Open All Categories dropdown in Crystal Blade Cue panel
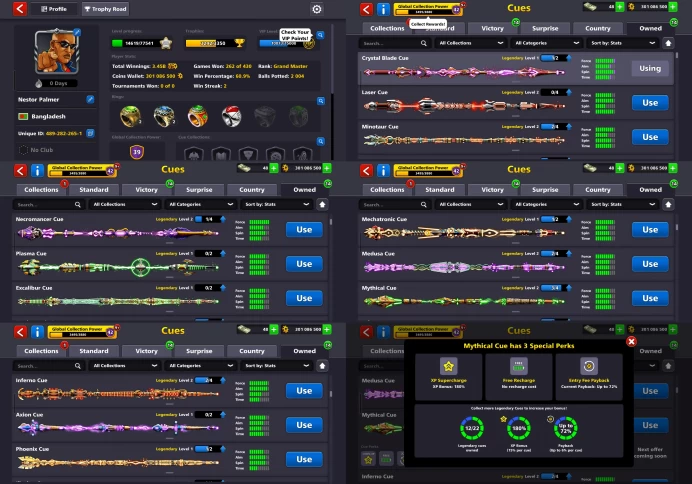 pos(546,43)
